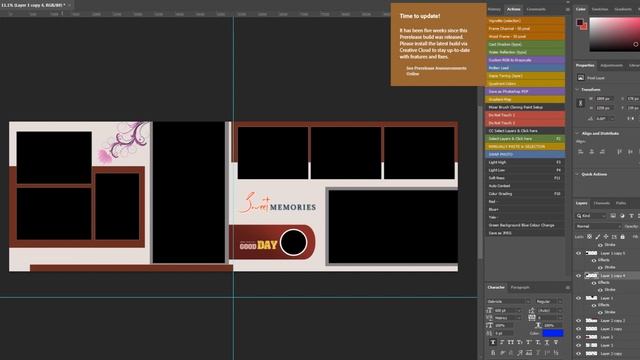Image resolution: width=640 pixels, height=360 pixels.
Task: Open the leading (Auto) dropdown
Action: click(x=550, y=311)
